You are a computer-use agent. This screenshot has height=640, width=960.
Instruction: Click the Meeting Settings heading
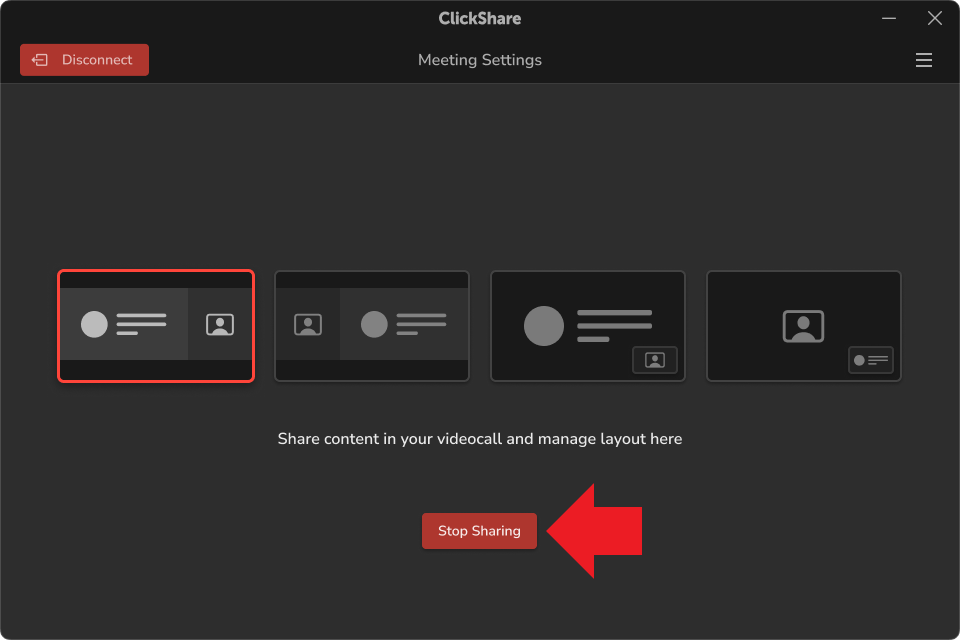pos(480,60)
